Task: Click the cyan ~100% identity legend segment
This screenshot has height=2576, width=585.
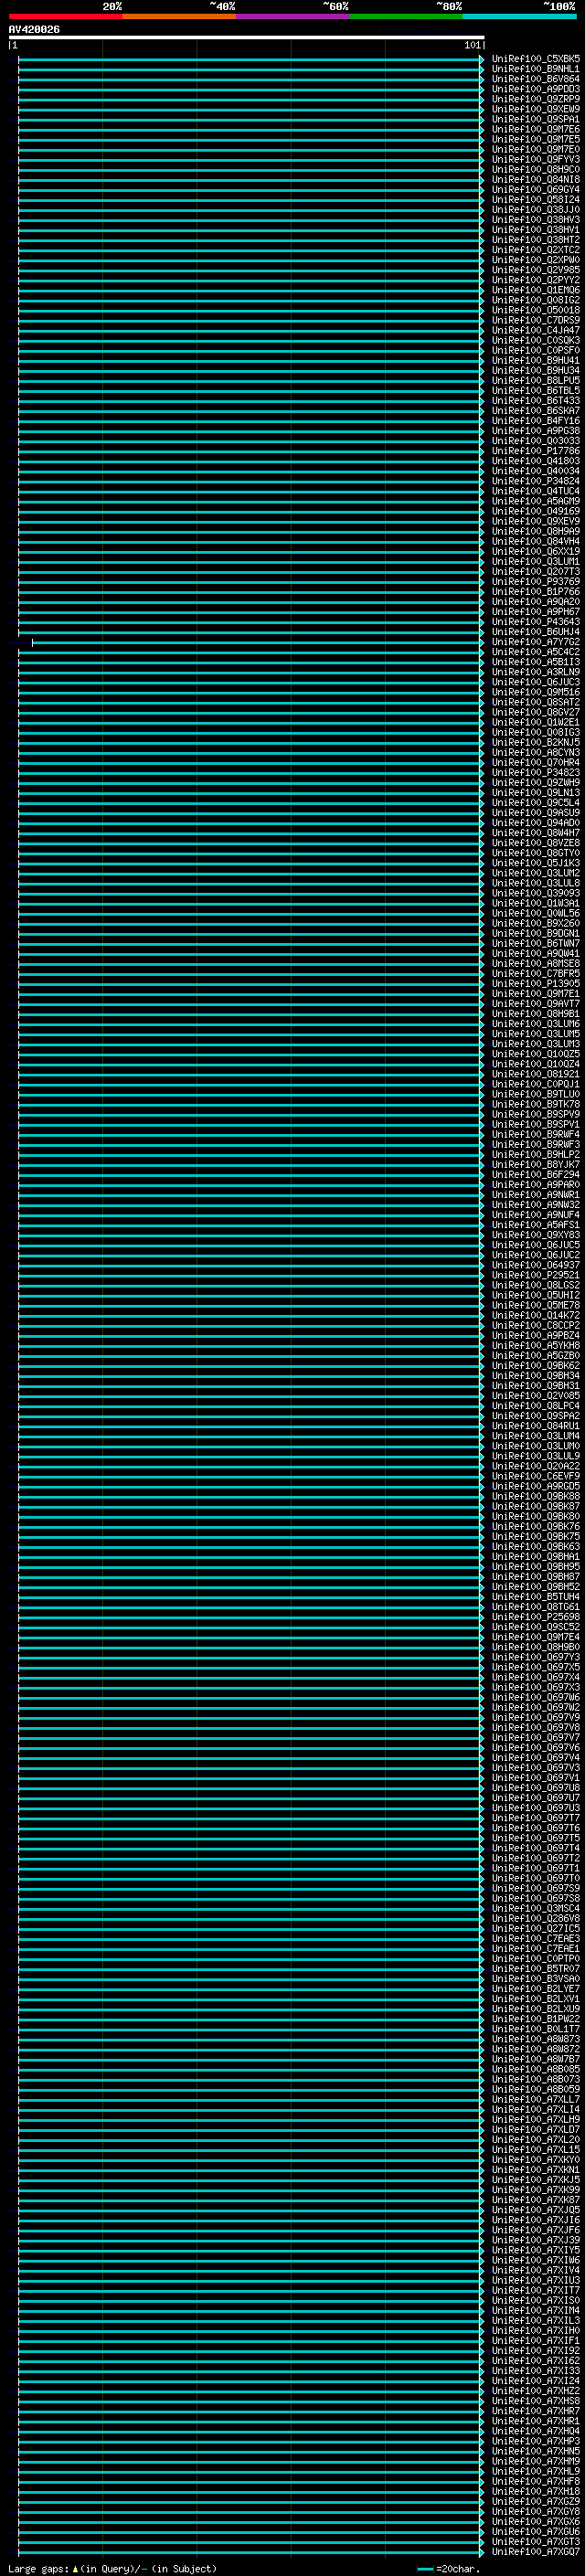Action: coord(520,17)
